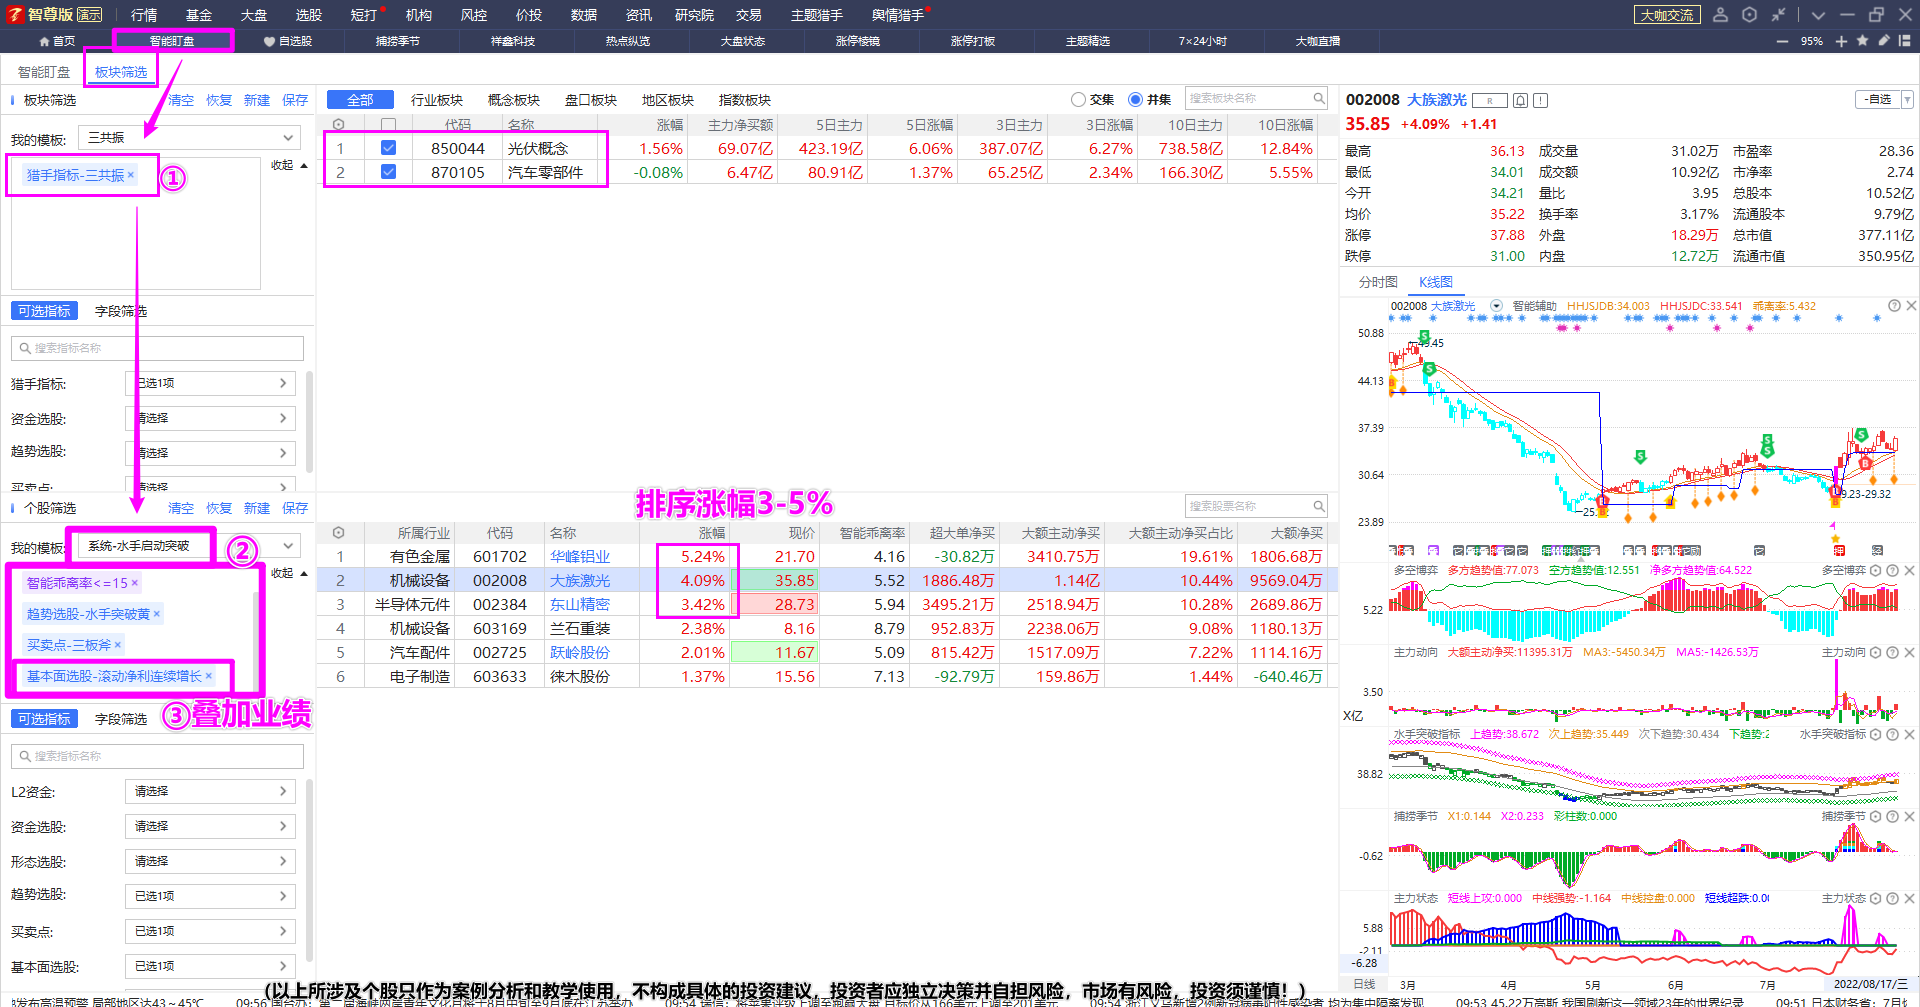The height and width of the screenshot is (1007, 1920).
Task: Click the star favorite icon in toolbar
Action: click(1862, 41)
